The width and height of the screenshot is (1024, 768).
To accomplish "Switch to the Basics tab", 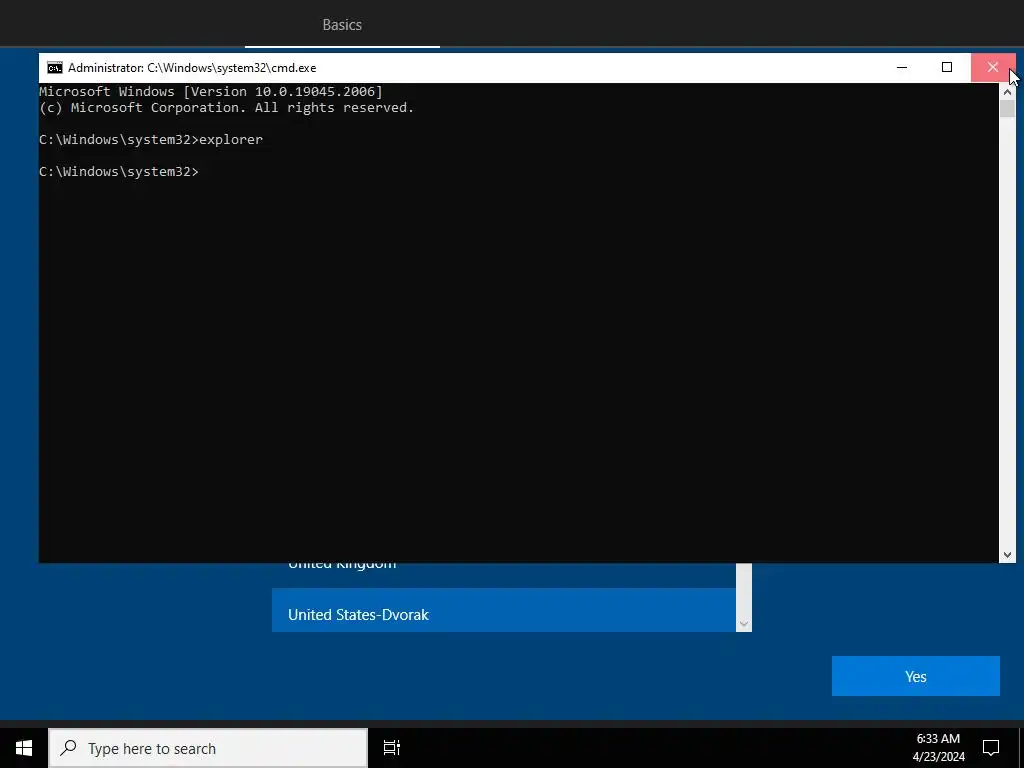I will click(342, 25).
